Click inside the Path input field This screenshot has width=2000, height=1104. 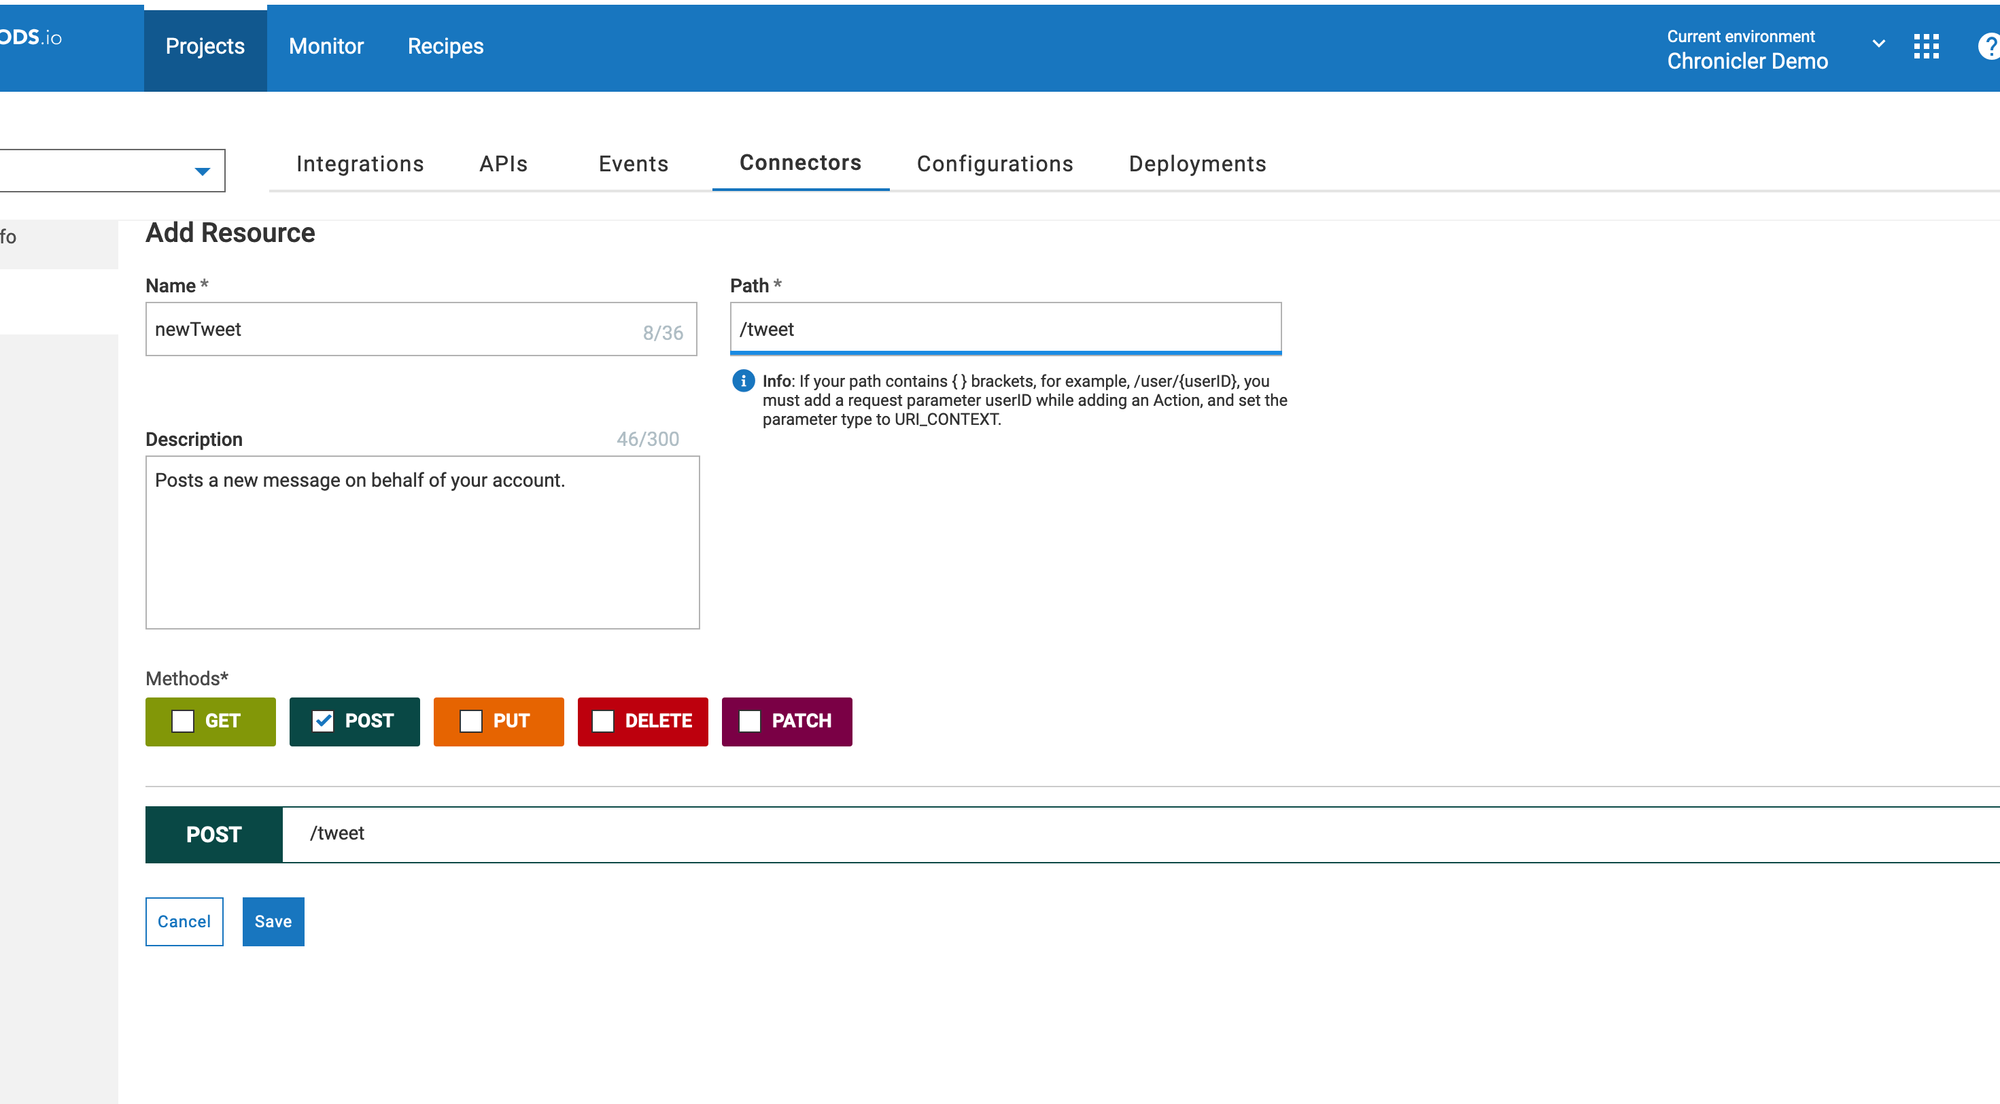pos(1005,329)
